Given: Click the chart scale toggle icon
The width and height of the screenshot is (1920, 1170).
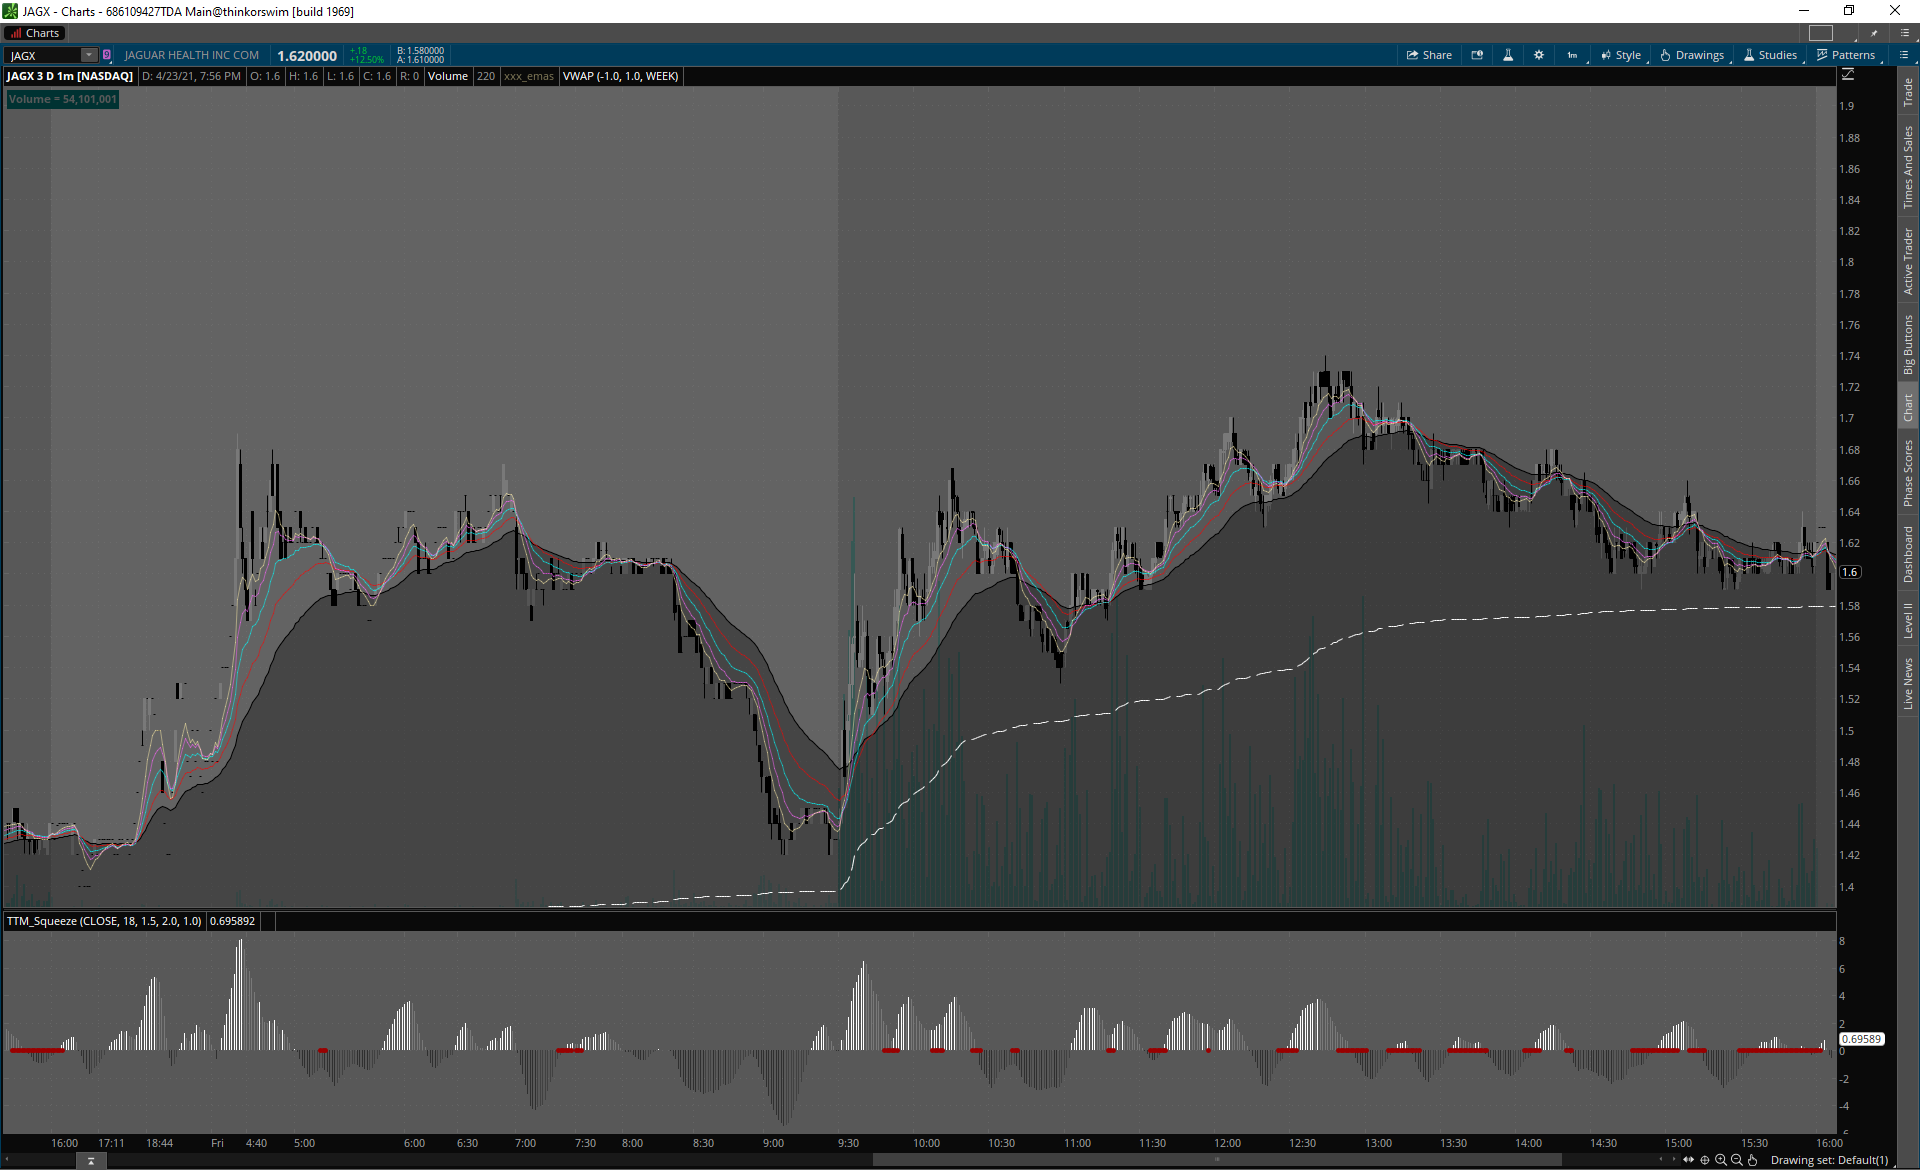Looking at the screenshot, I should pyautogui.click(x=1848, y=75).
